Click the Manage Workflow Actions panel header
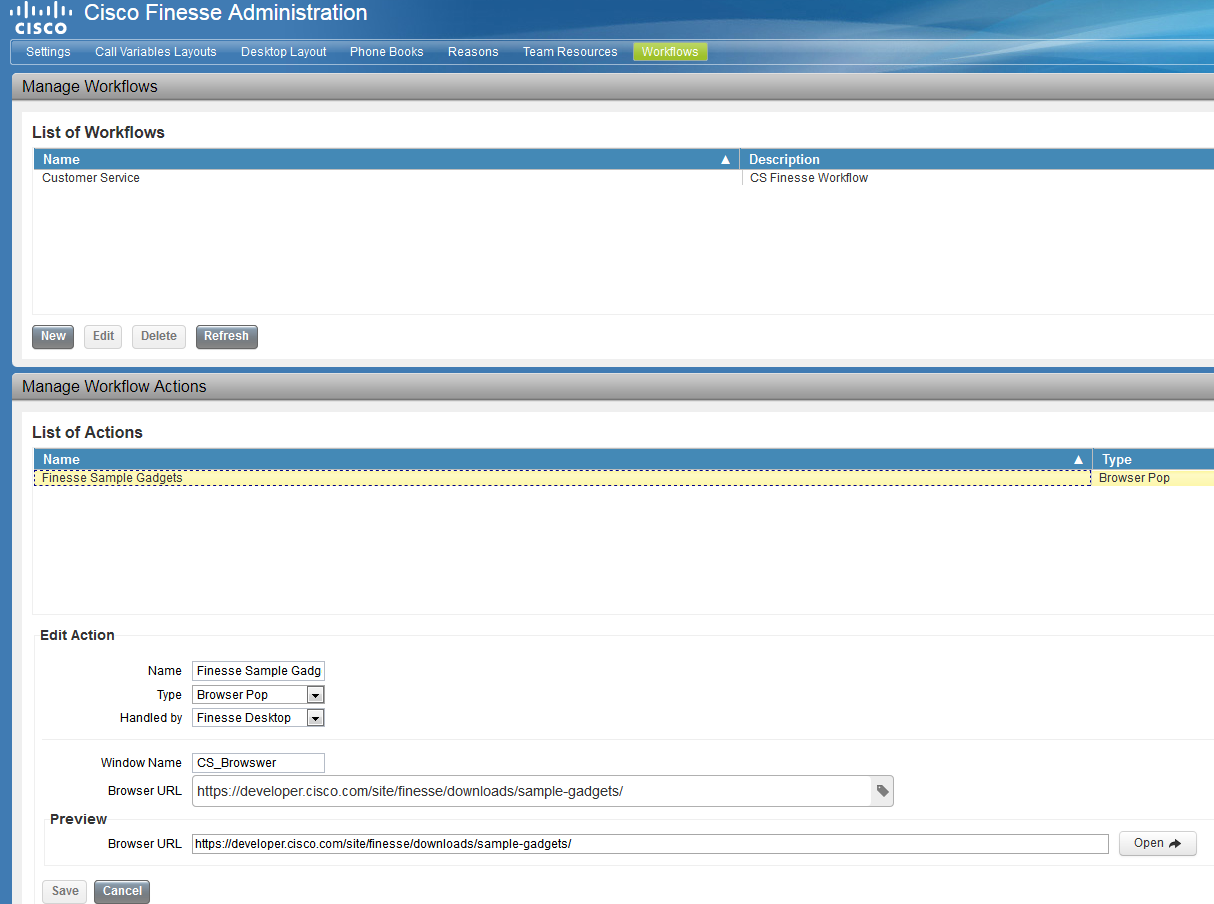Image resolution: width=1214 pixels, height=904 pixels. [x=612, y=386]
